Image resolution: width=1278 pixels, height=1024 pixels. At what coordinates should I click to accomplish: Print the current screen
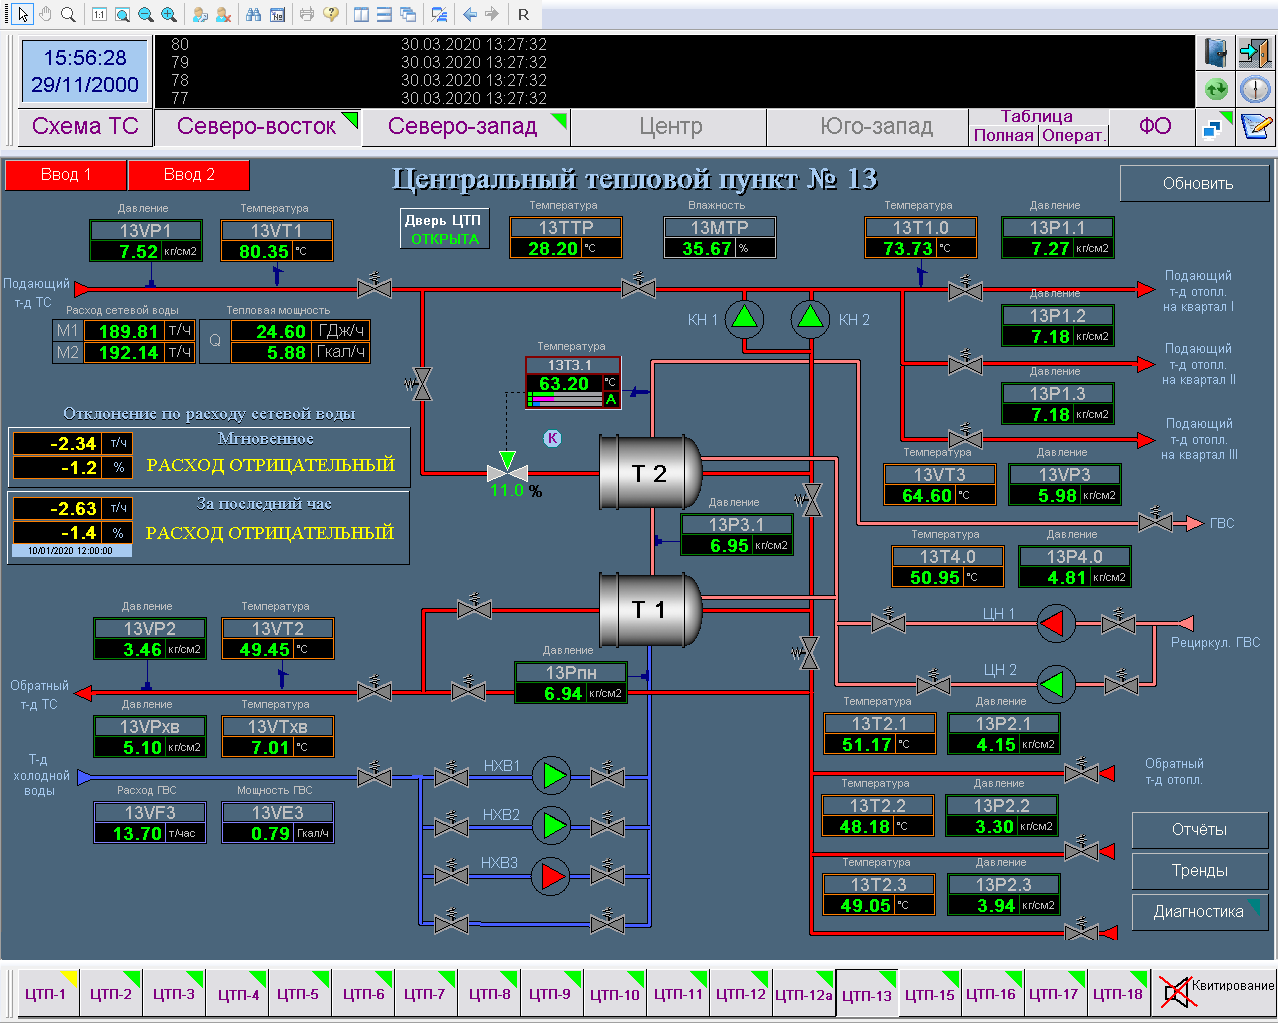coord(307,14)
